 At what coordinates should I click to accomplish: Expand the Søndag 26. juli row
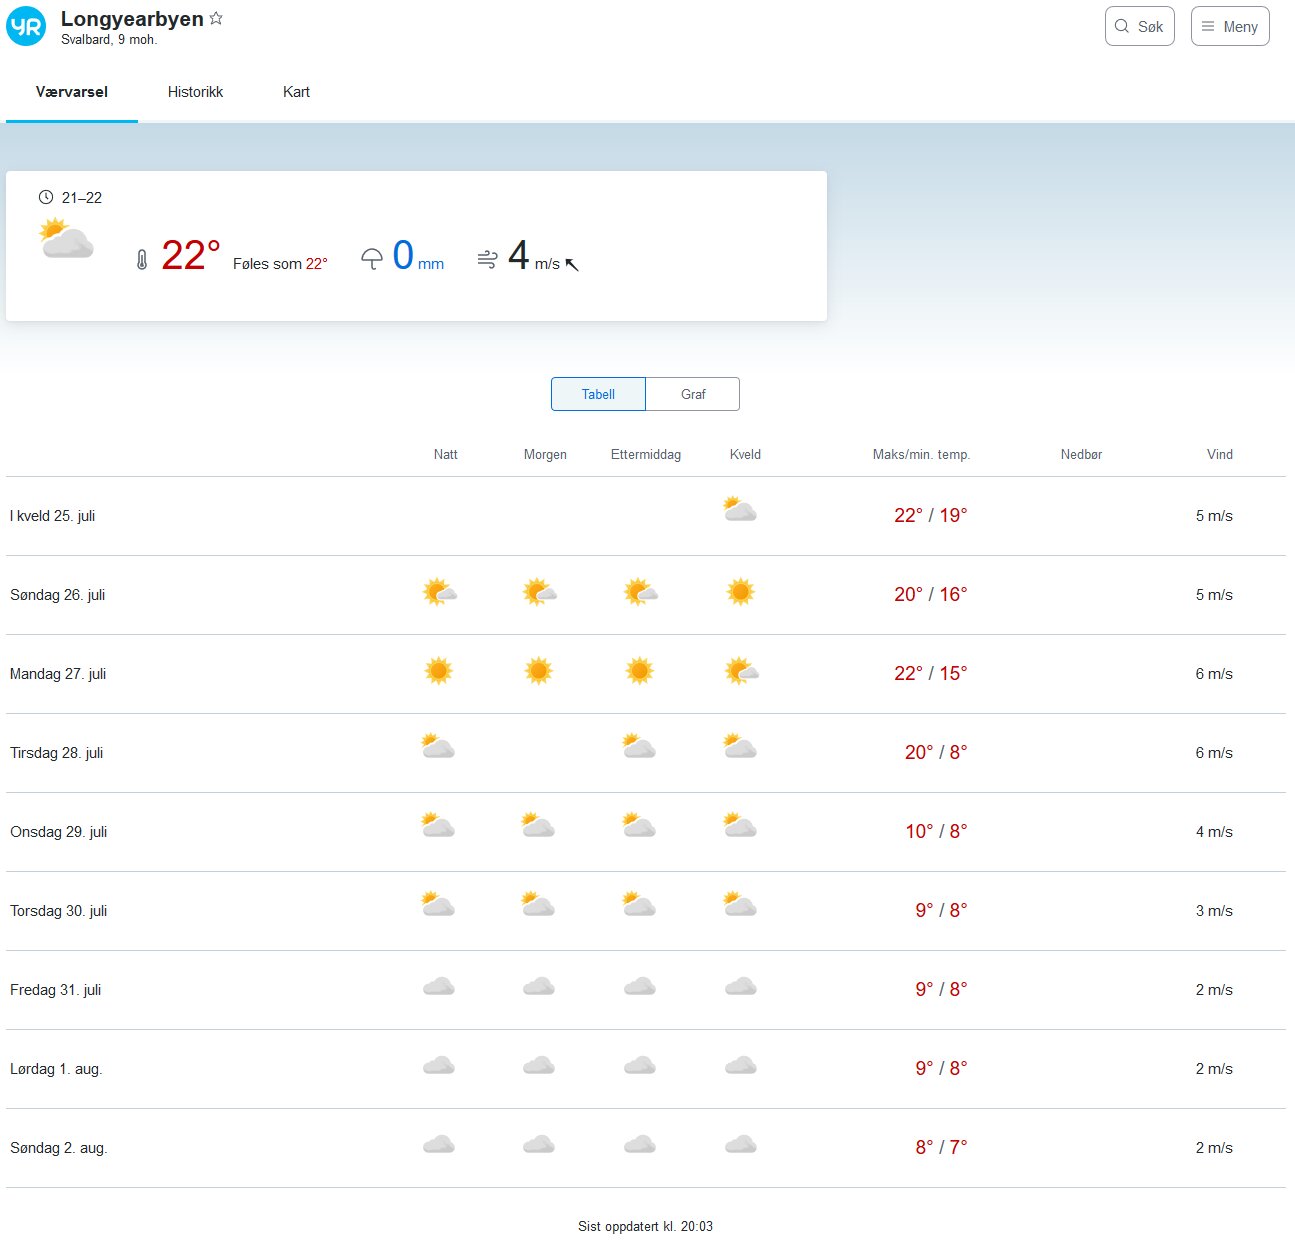pos(58,595)
